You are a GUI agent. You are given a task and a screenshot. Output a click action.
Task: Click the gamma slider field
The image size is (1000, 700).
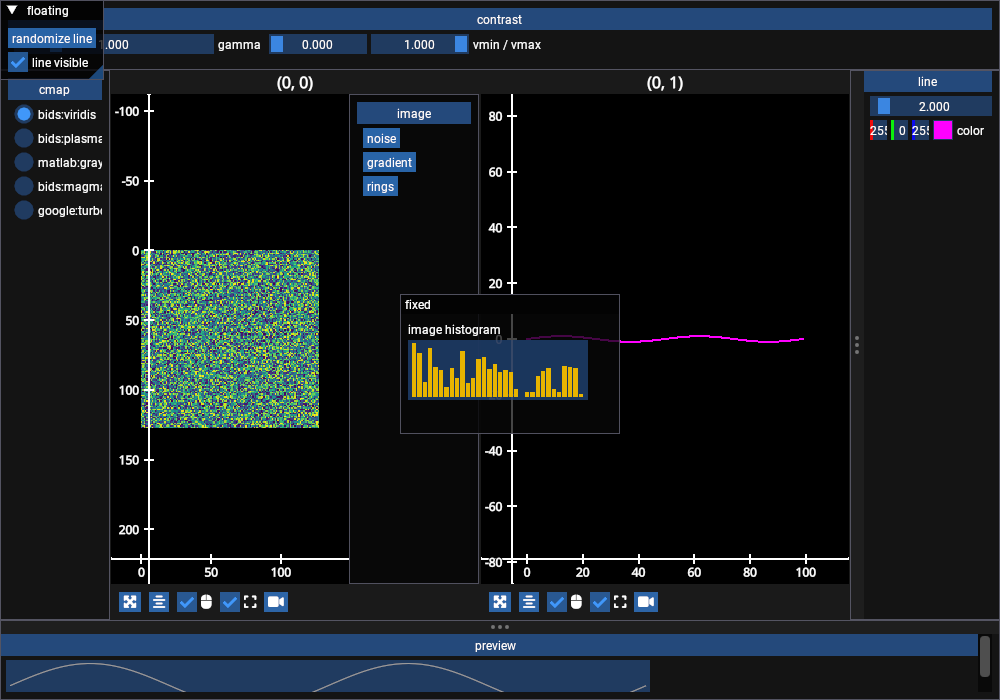pos(158,45)
